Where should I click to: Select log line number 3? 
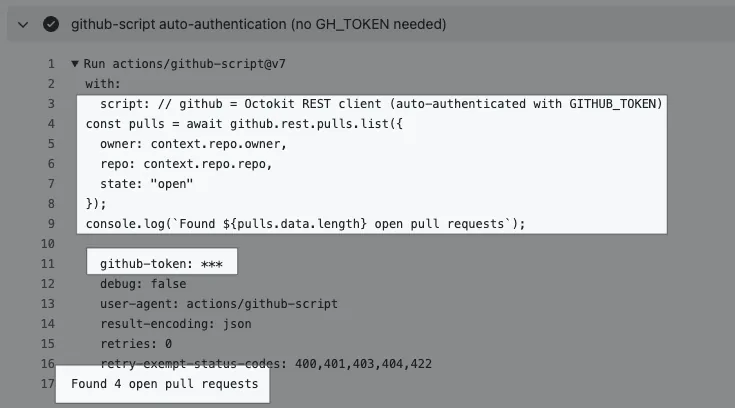[49, 104]
